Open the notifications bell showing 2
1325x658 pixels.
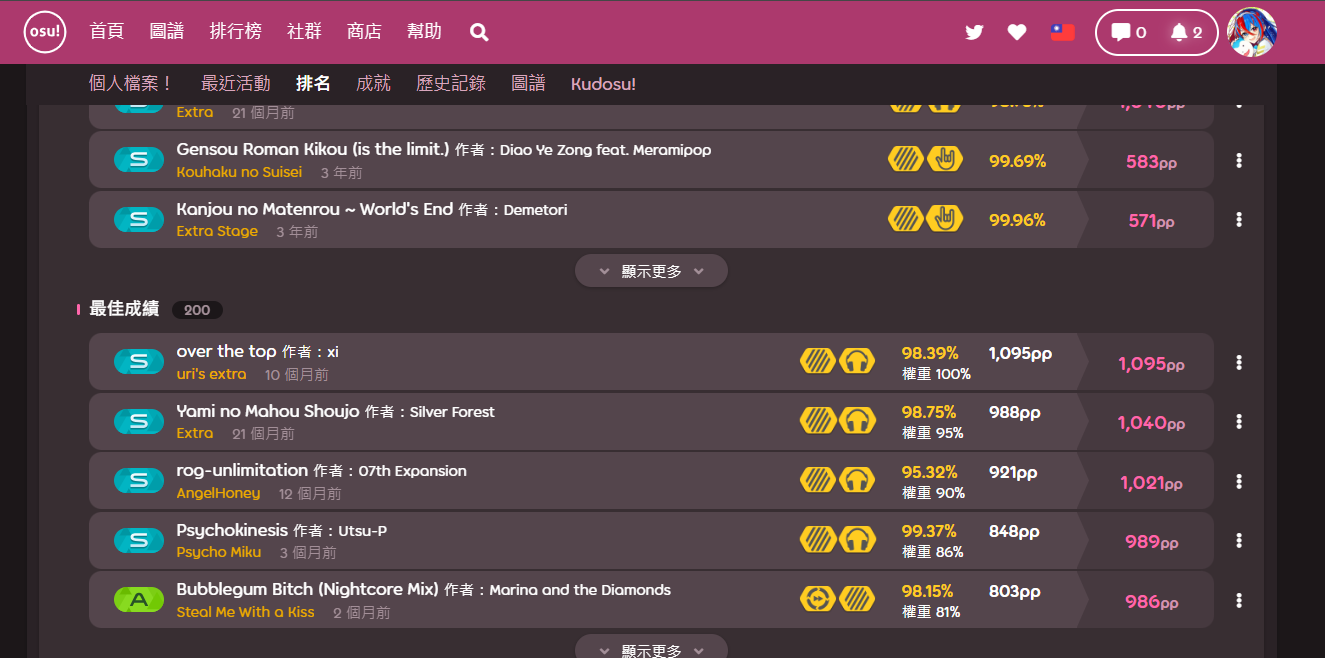click(x=1186, y=32)
